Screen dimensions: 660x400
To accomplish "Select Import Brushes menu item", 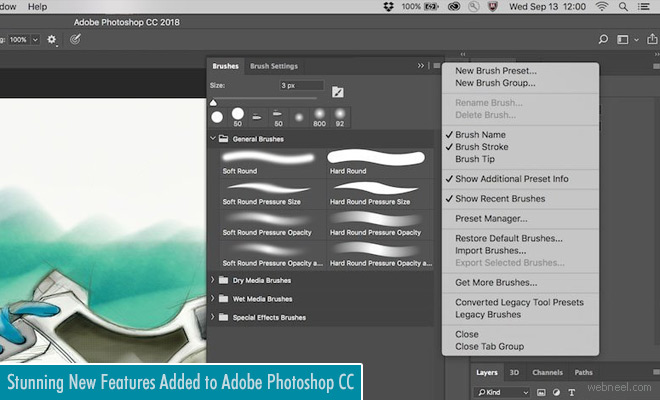I will click(x=490, y=251).
